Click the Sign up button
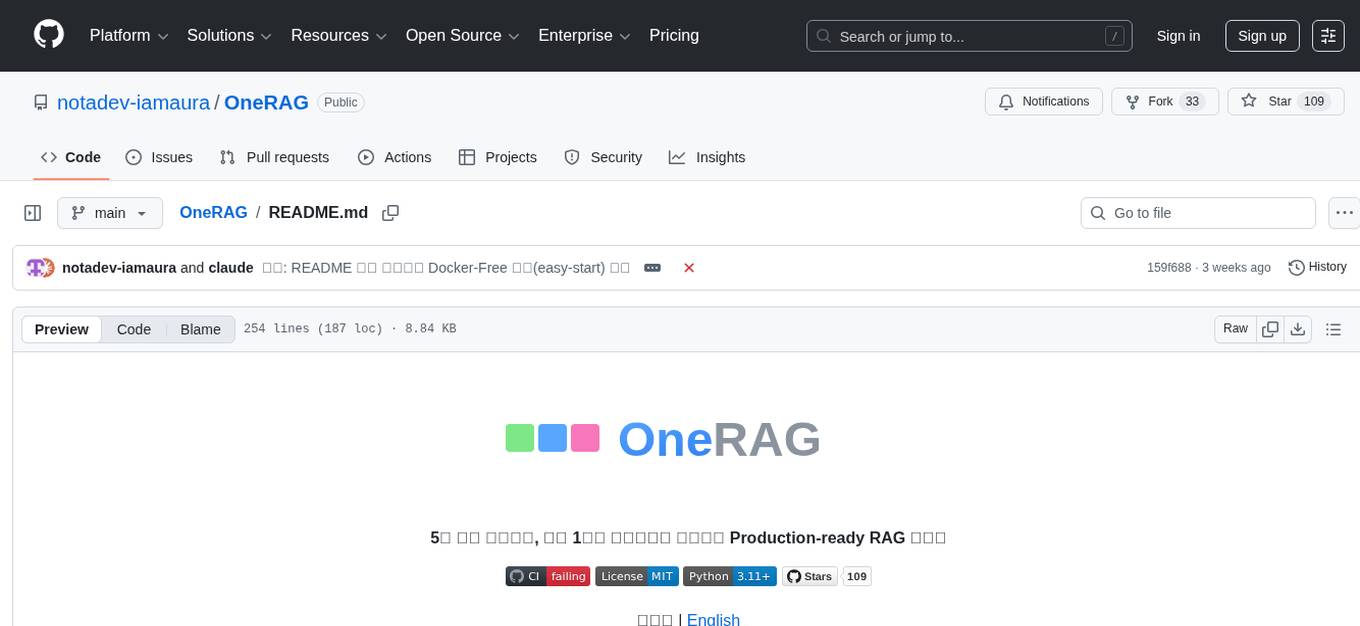The width and height of the screenshot is (1360, 626). coord(1261,35)
